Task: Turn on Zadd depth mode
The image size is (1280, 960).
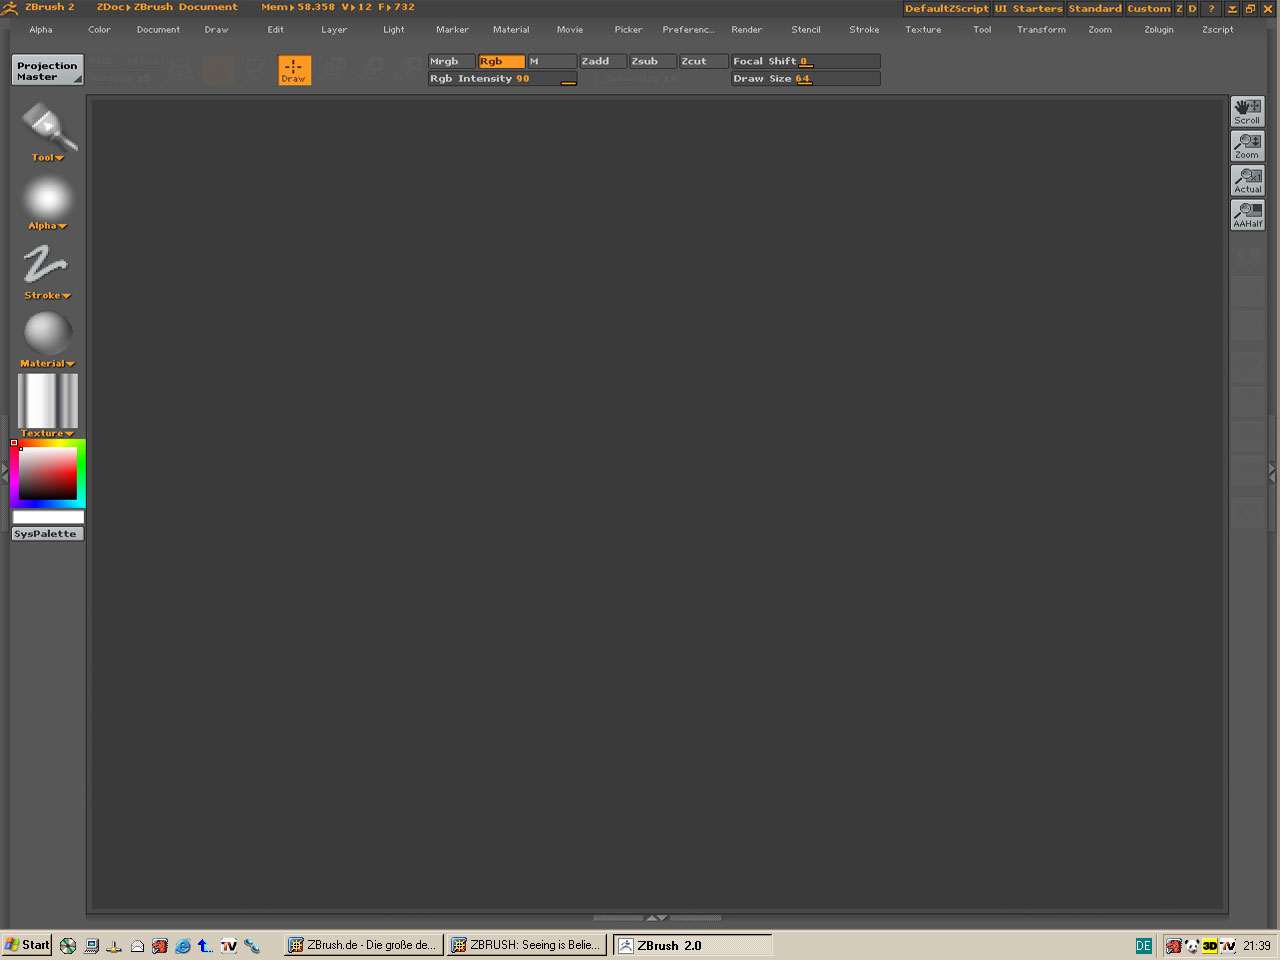Action: (602, 61)
